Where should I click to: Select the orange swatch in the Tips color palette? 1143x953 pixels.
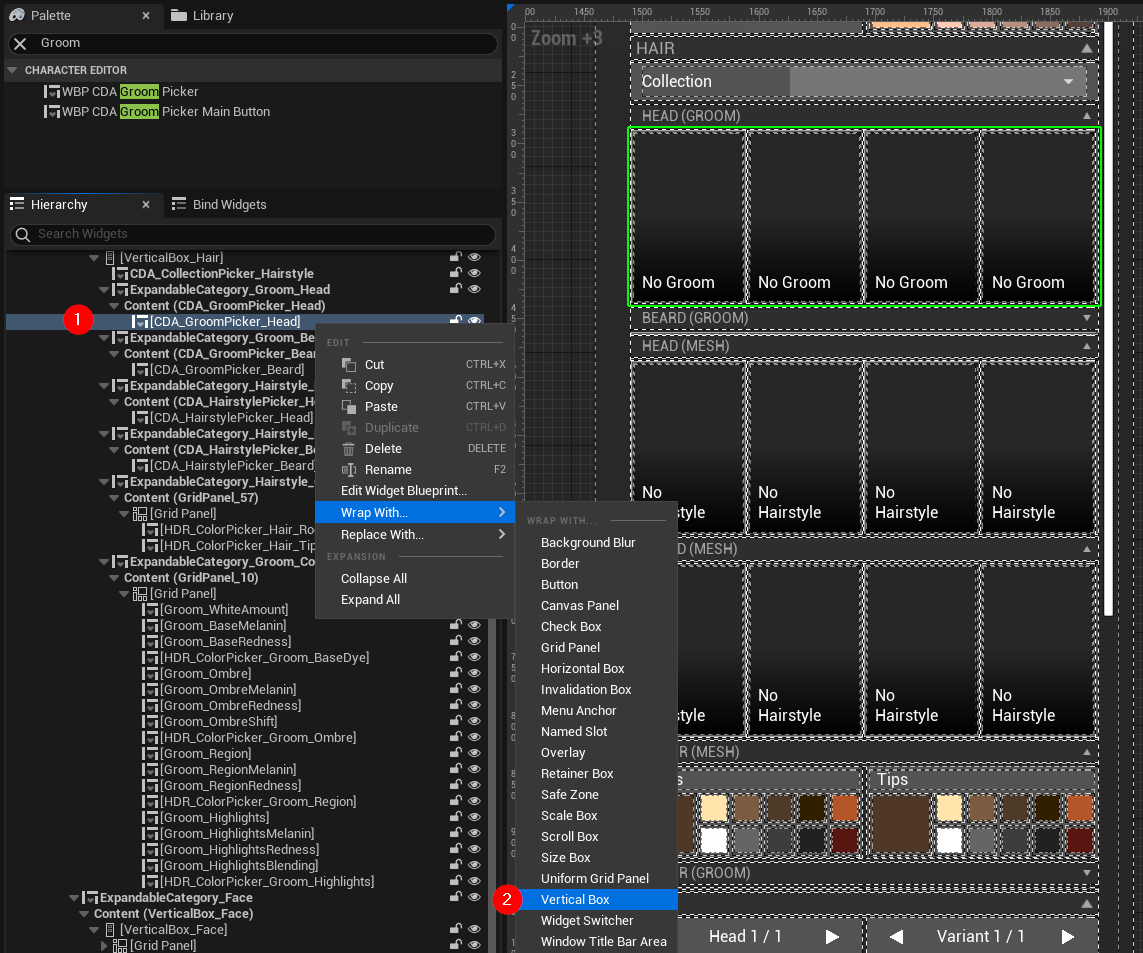tap(1079, 806)
